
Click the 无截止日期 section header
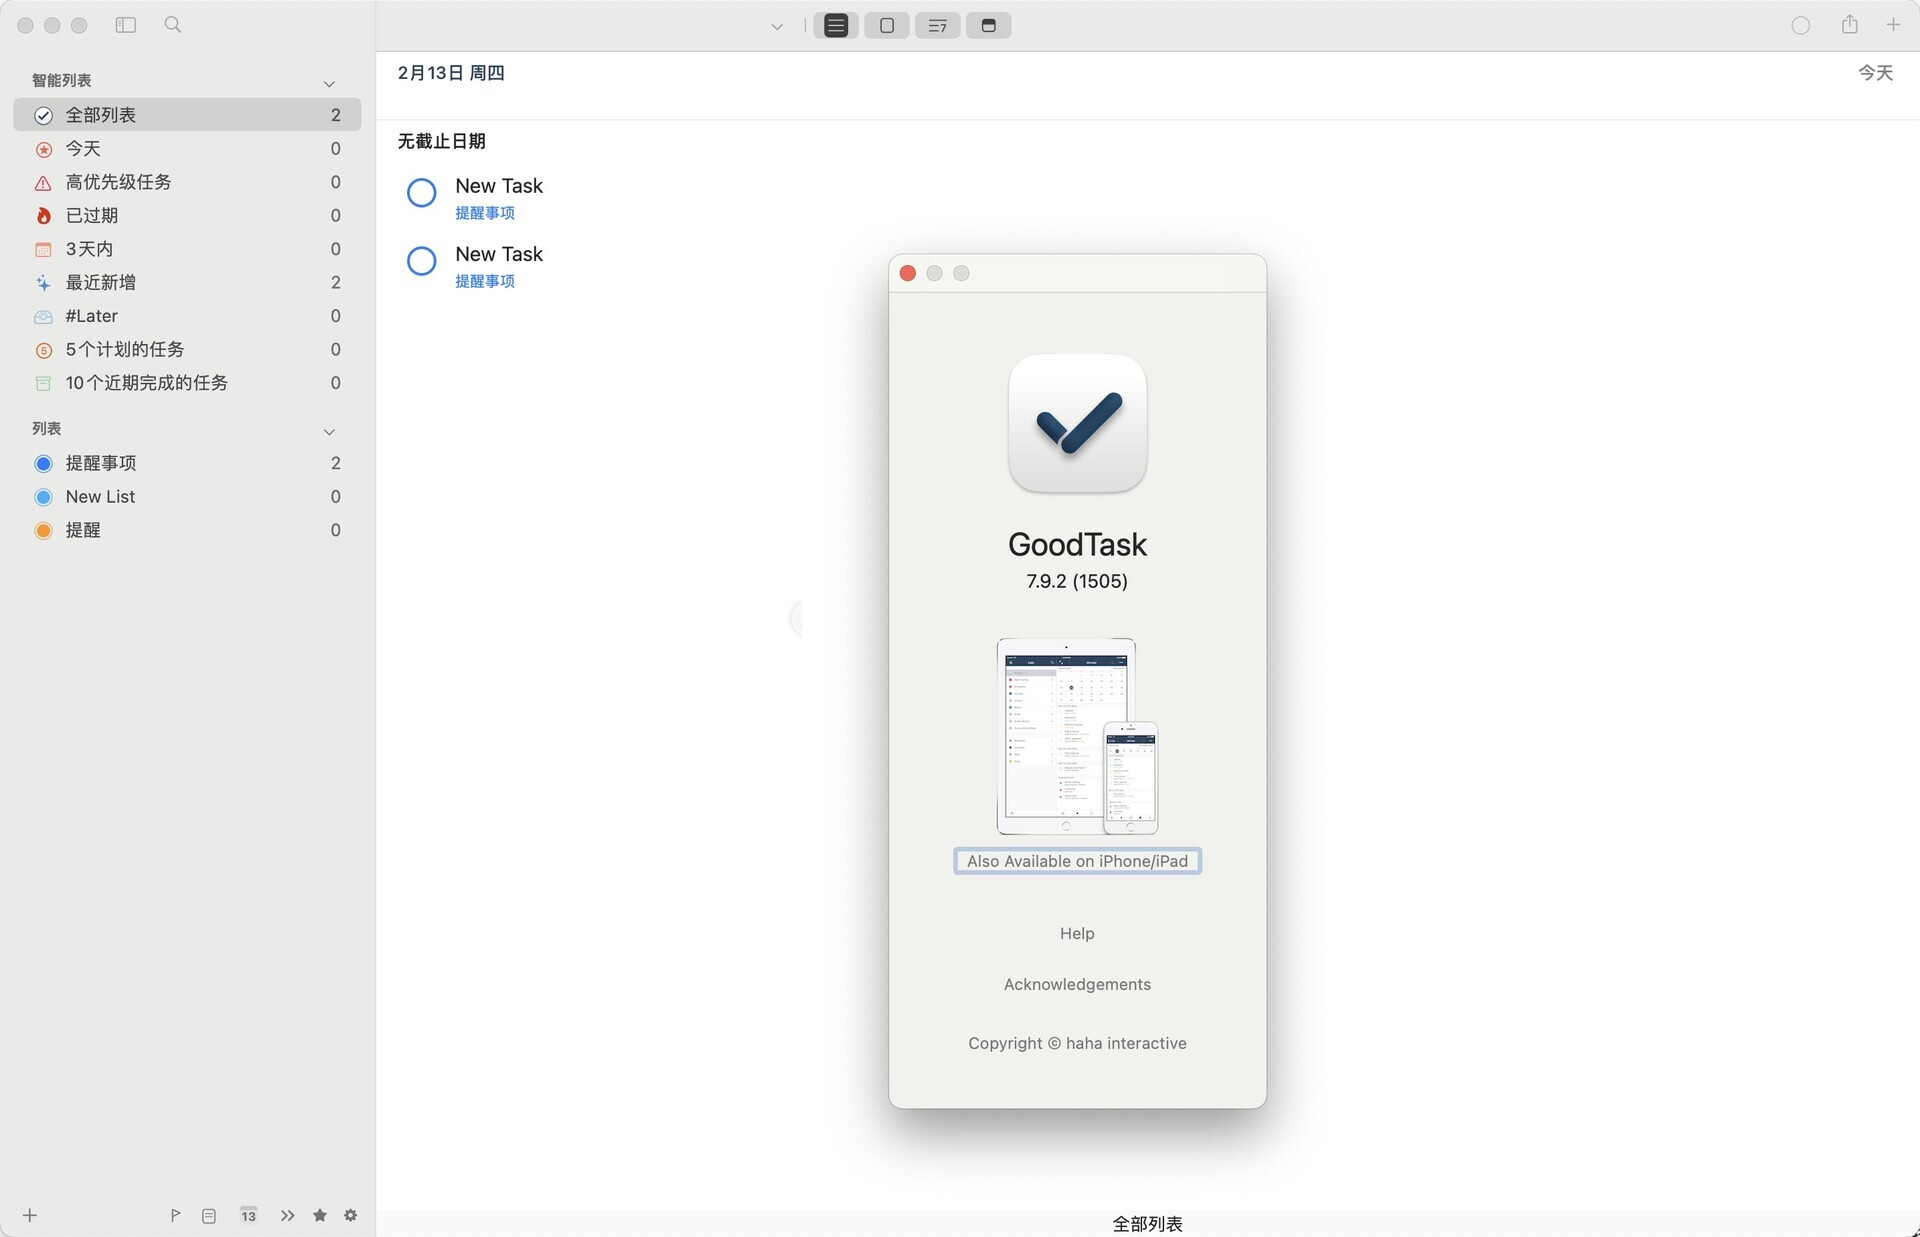point(441,141)
